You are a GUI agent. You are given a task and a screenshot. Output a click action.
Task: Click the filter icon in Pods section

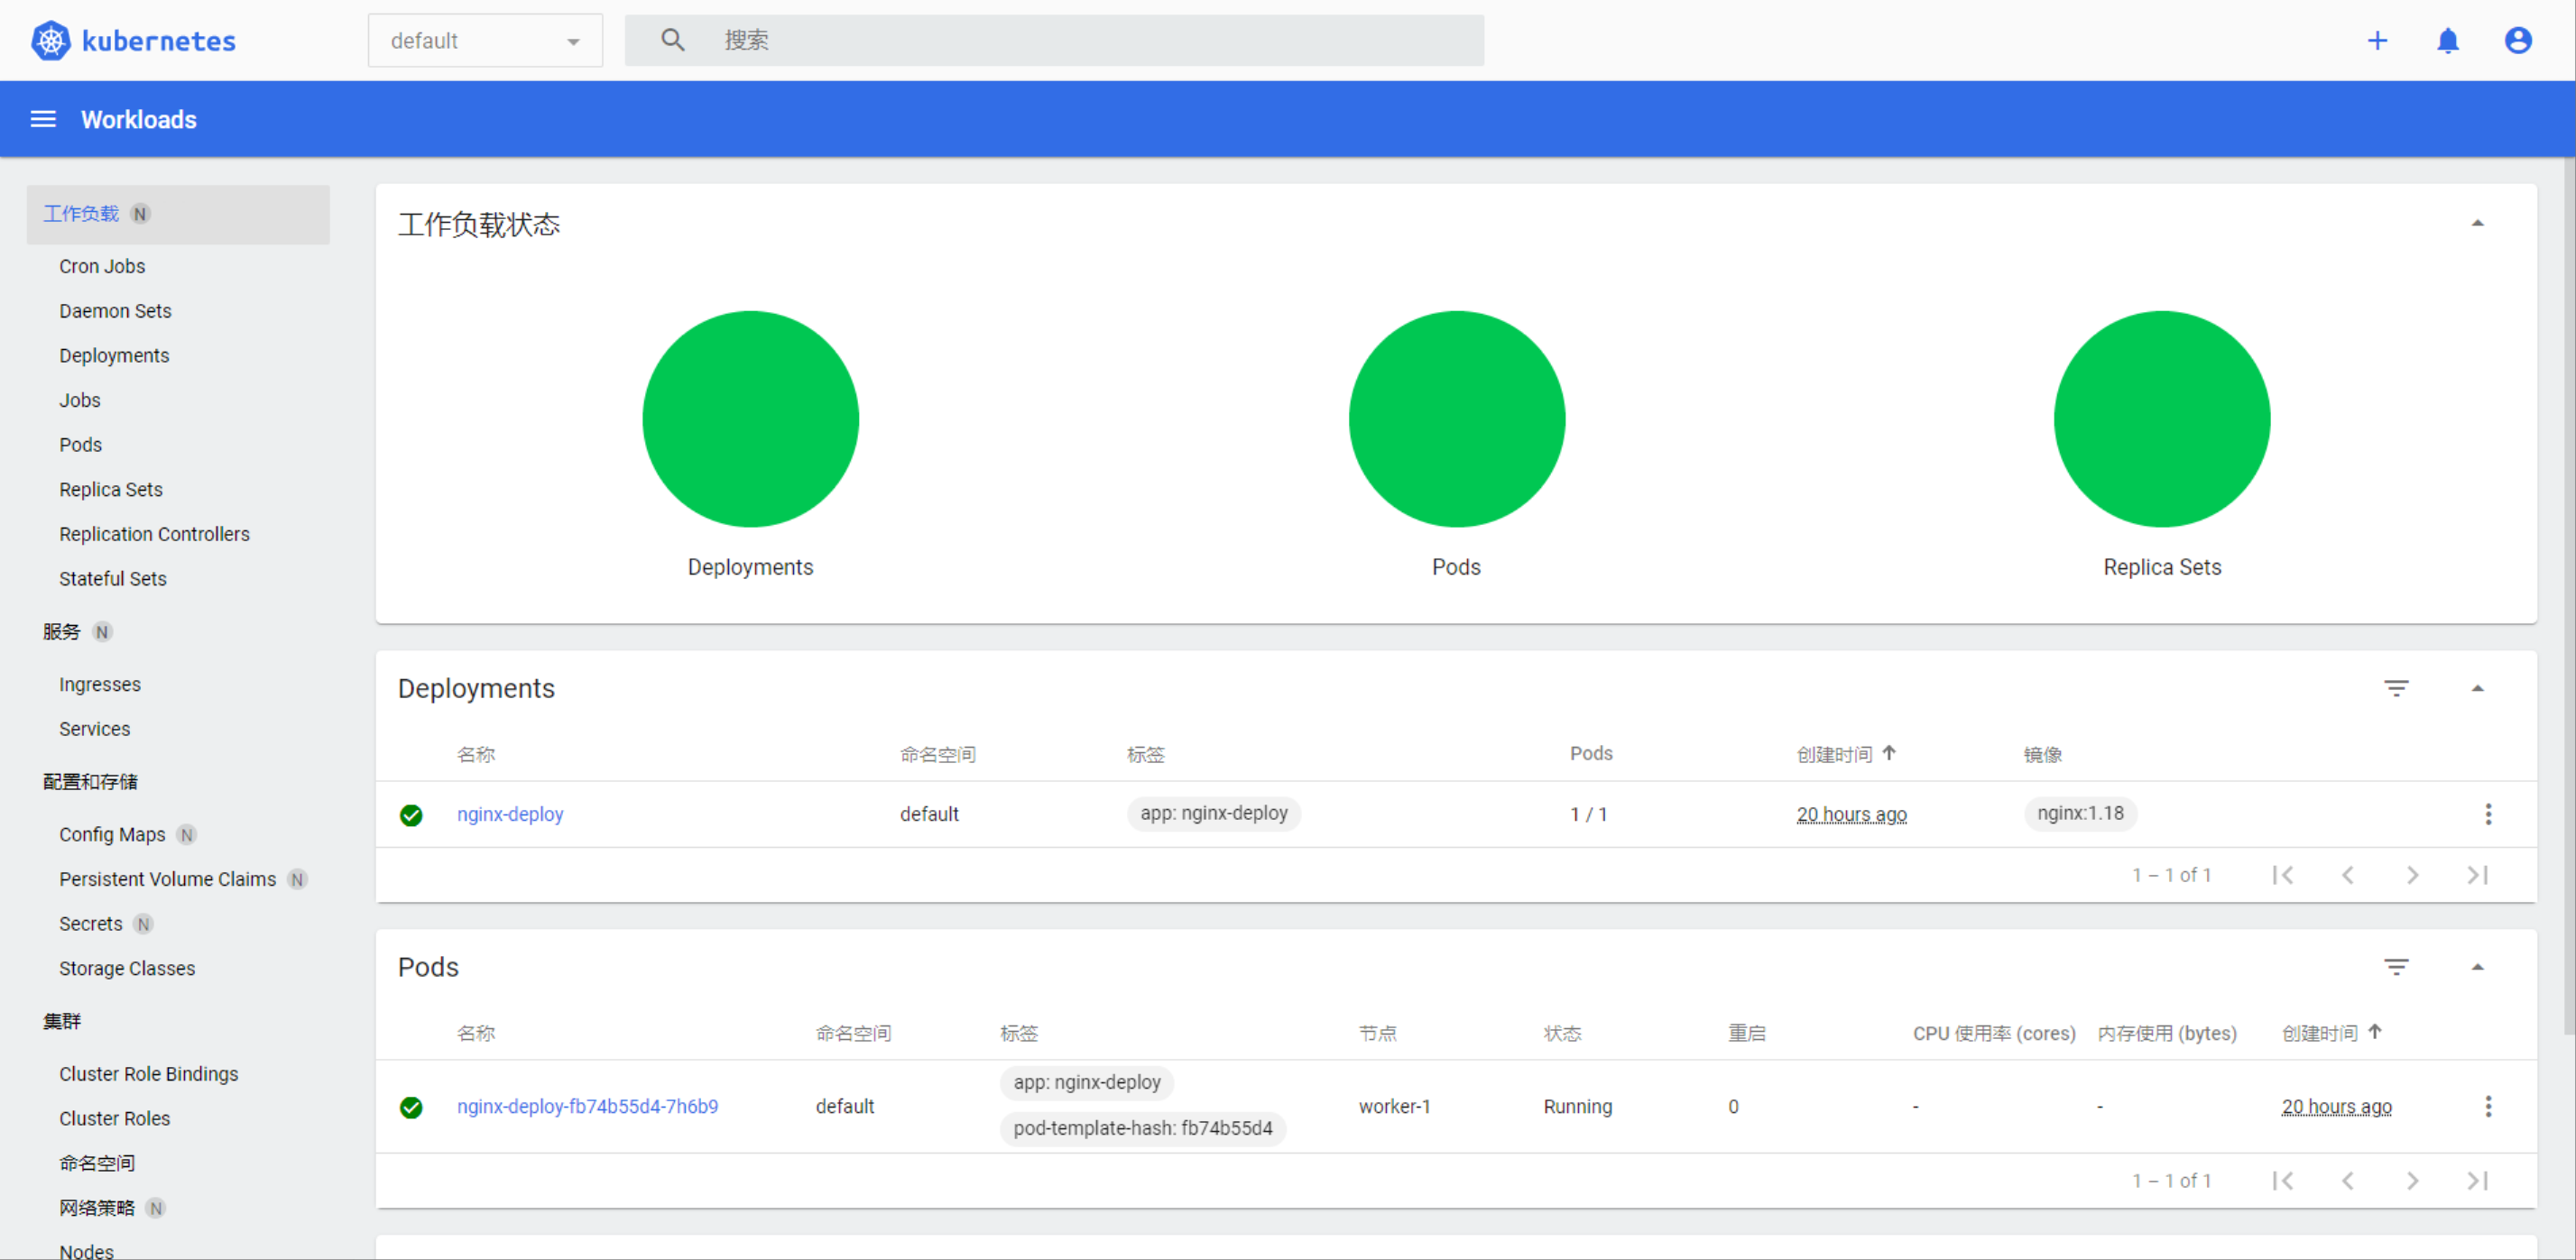2397,966
